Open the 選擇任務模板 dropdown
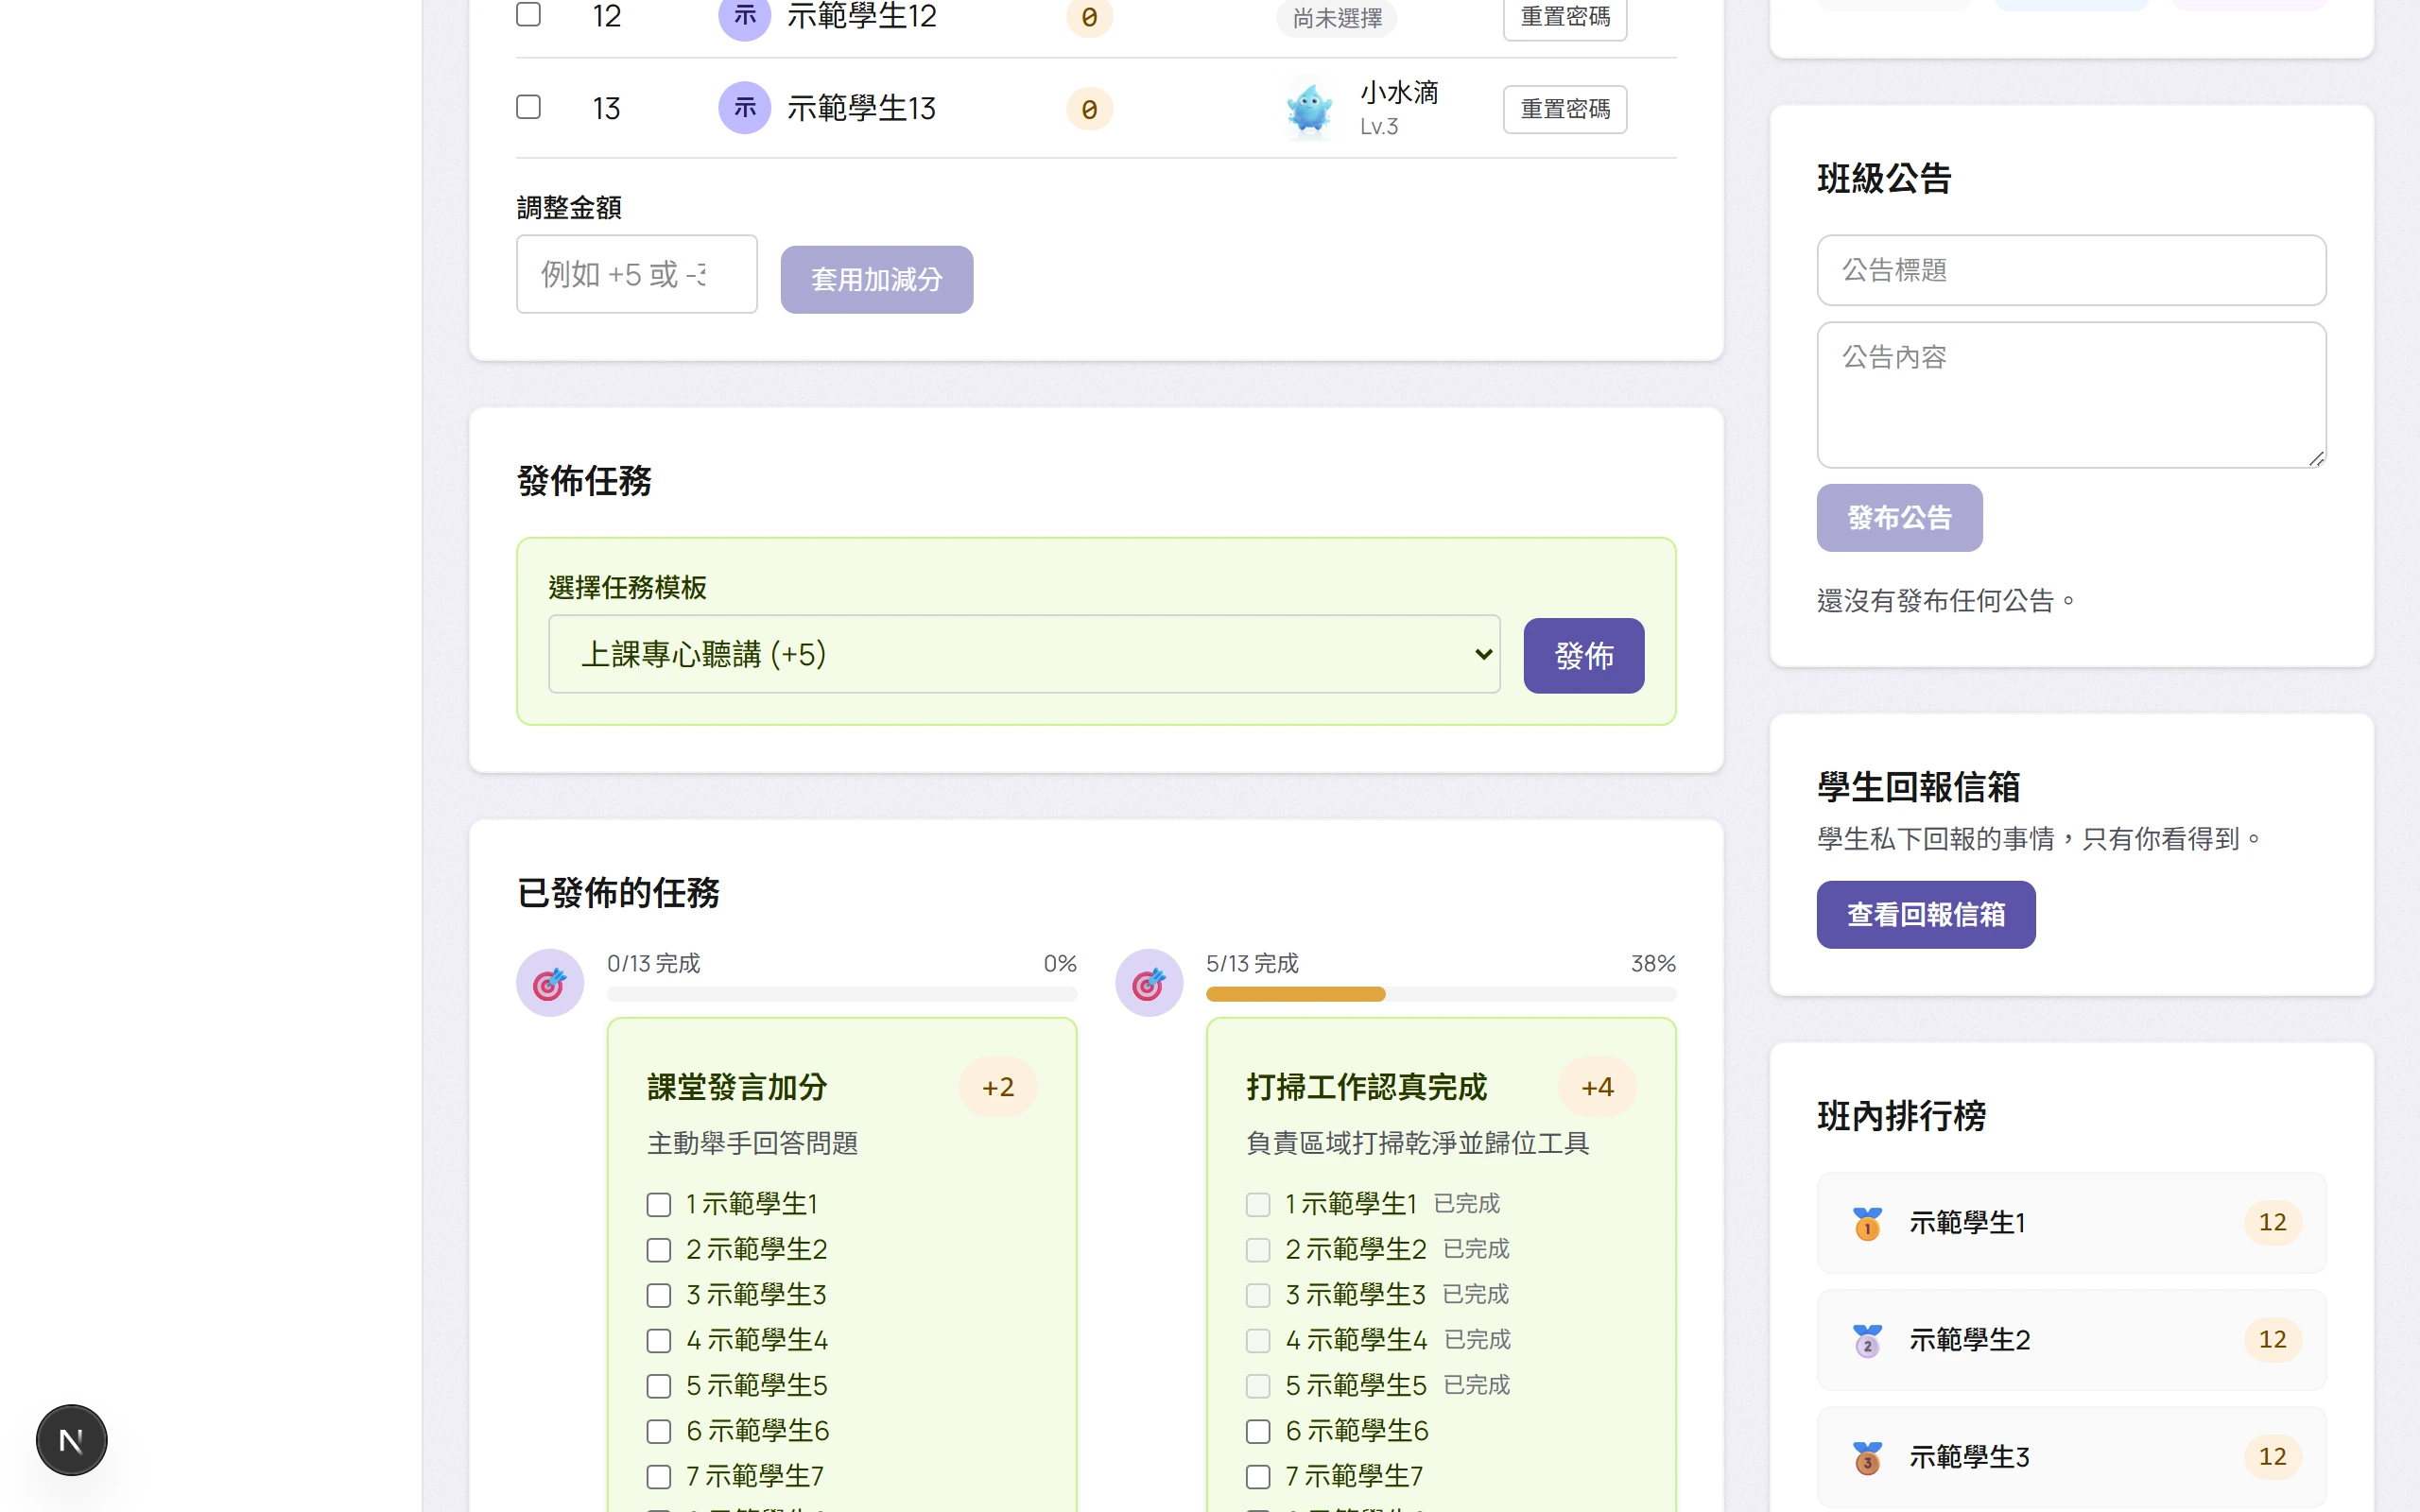This screenshot has width=2420, height=1512. click(x=1024, y=654)
